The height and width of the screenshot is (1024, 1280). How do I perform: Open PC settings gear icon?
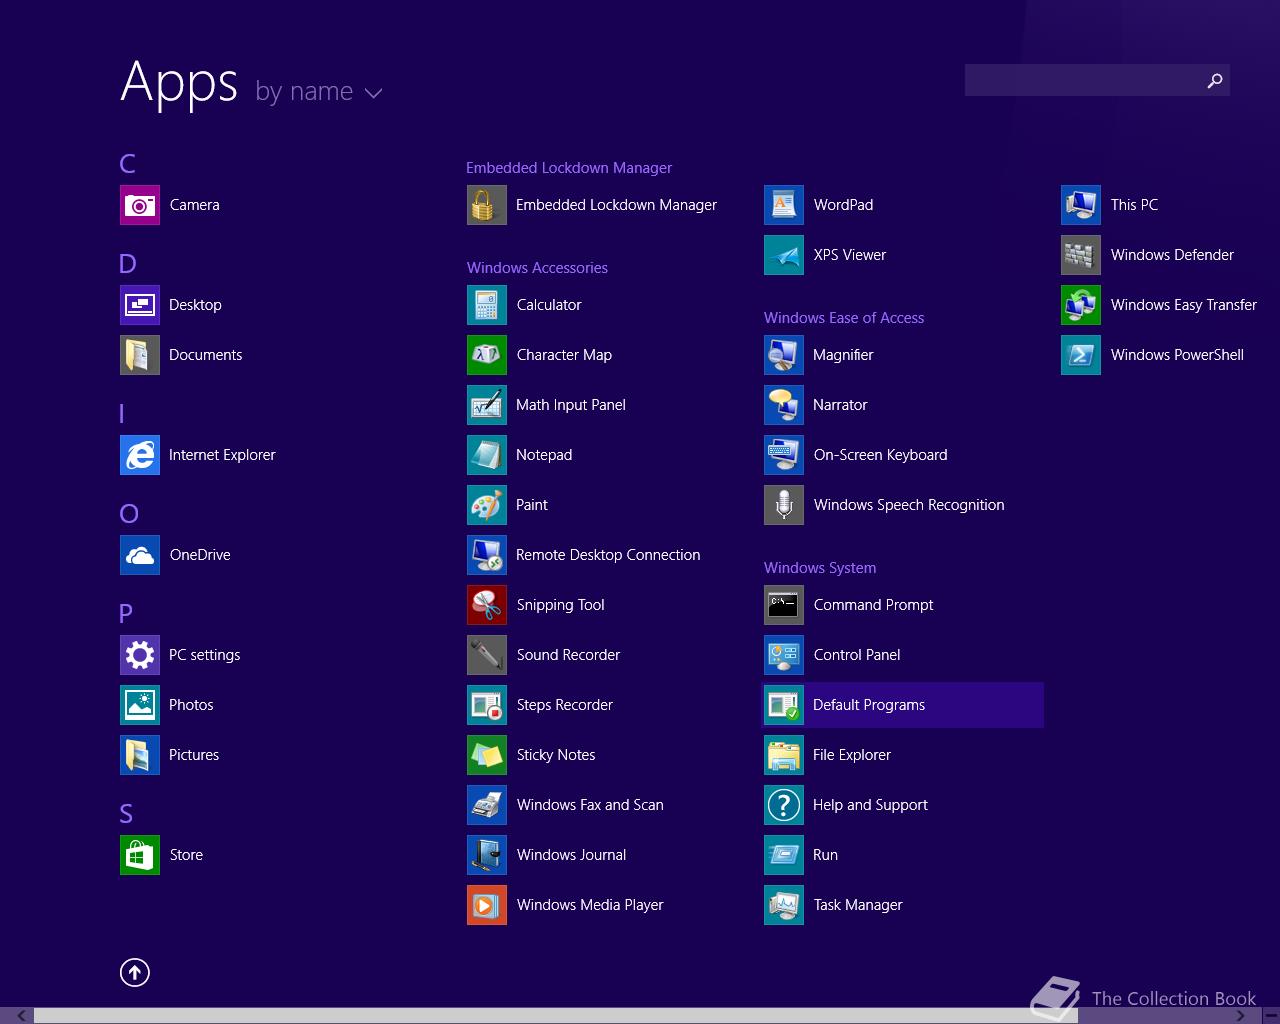point(140,655)
